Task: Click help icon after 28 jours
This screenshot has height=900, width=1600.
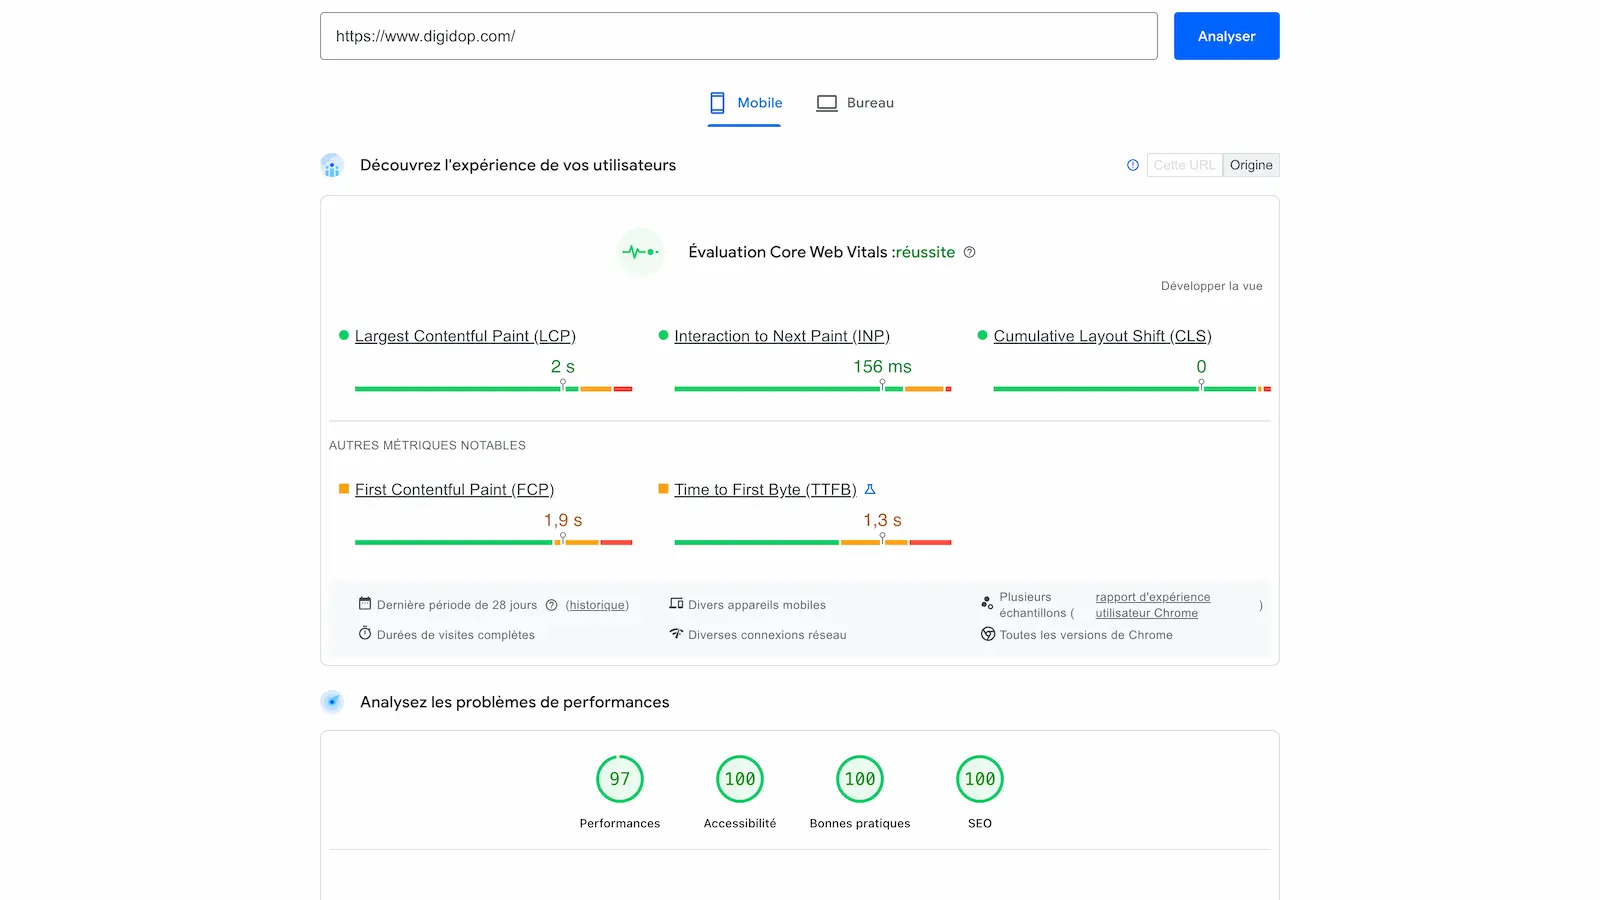Action: click(x=551, y=605)
